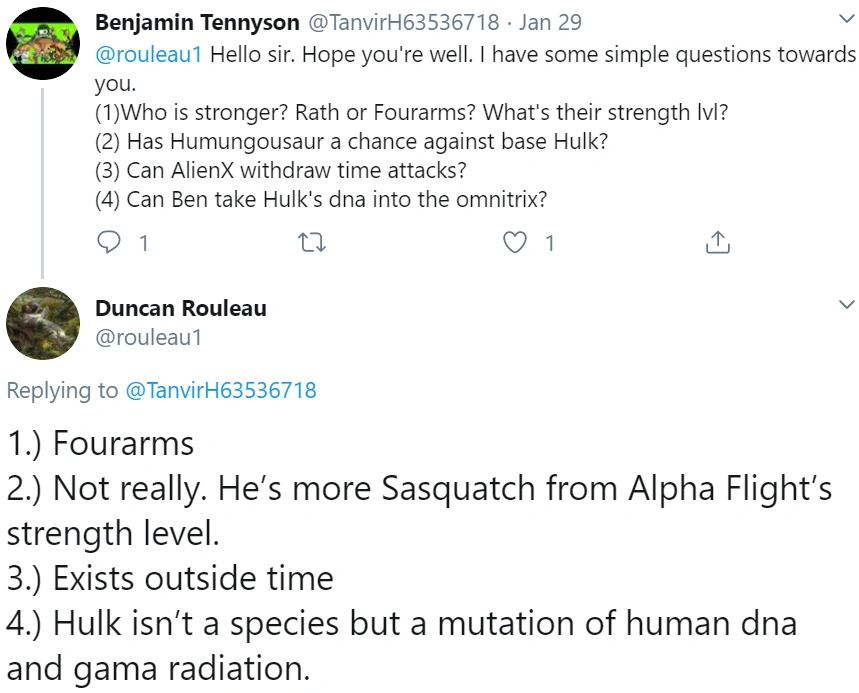This screenshot has height=693, width=859.
Task: Click the vertical thread connector line
Action: coord(42,180)
